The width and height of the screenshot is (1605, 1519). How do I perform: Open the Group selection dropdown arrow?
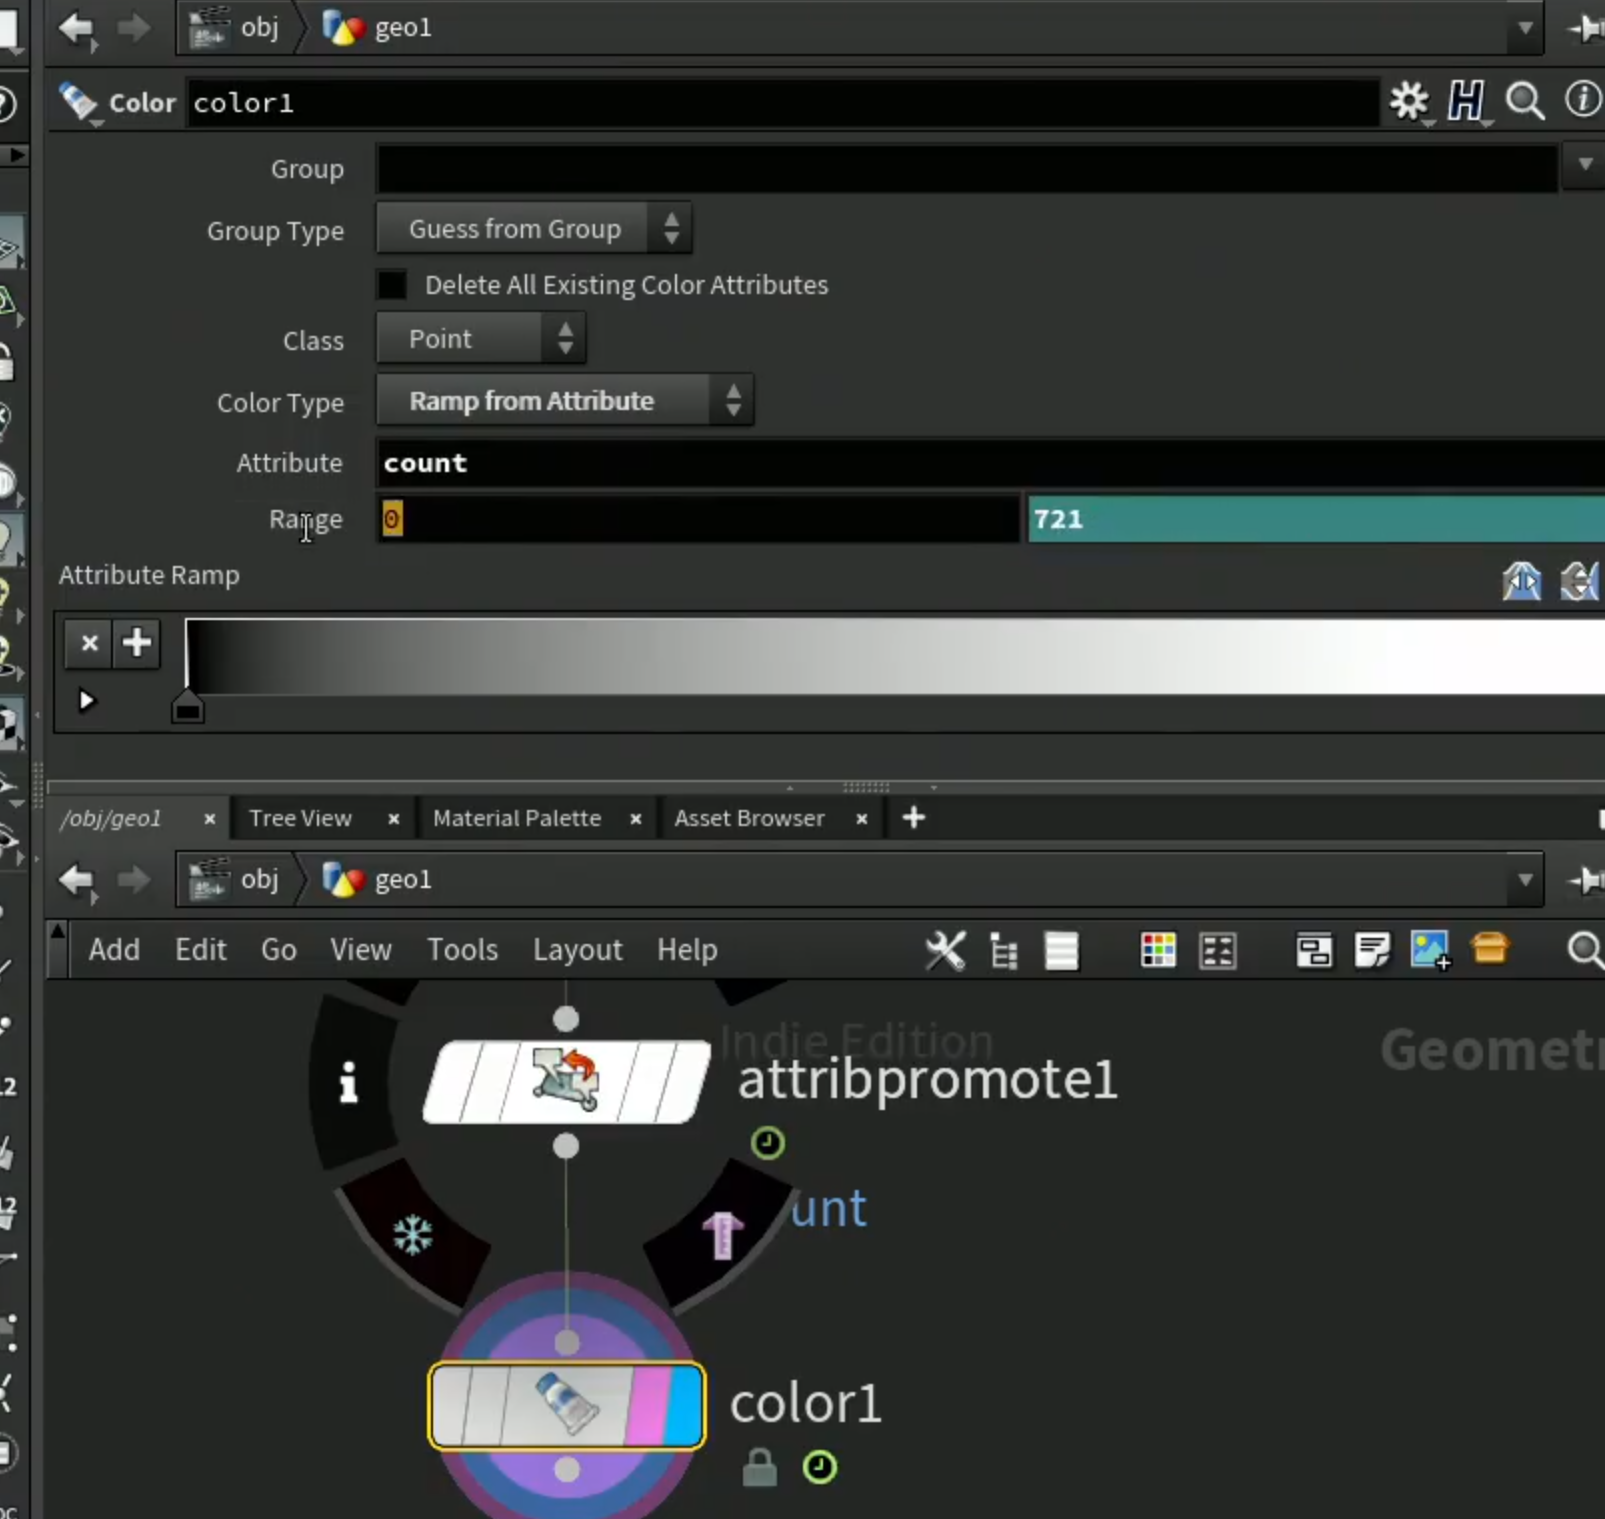pos(1584,165)
